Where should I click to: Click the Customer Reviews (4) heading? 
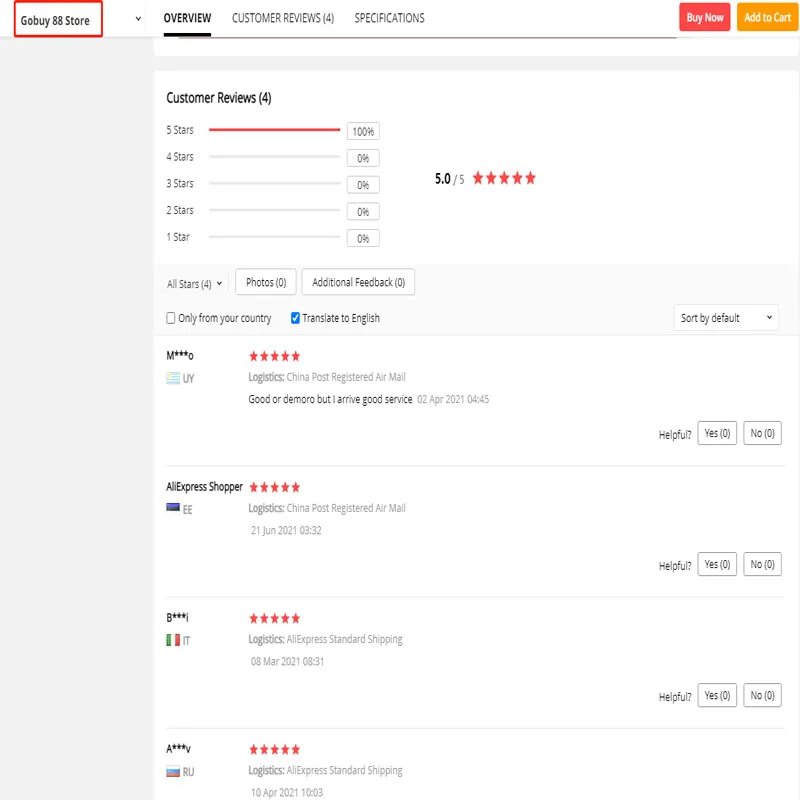click(x=219, y=98)
